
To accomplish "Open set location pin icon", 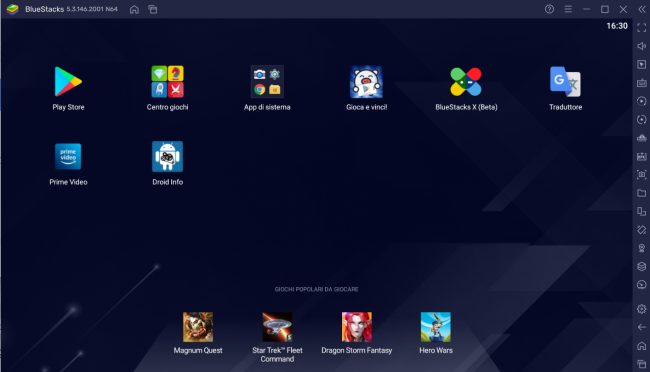I will click(x=642, y=248).
